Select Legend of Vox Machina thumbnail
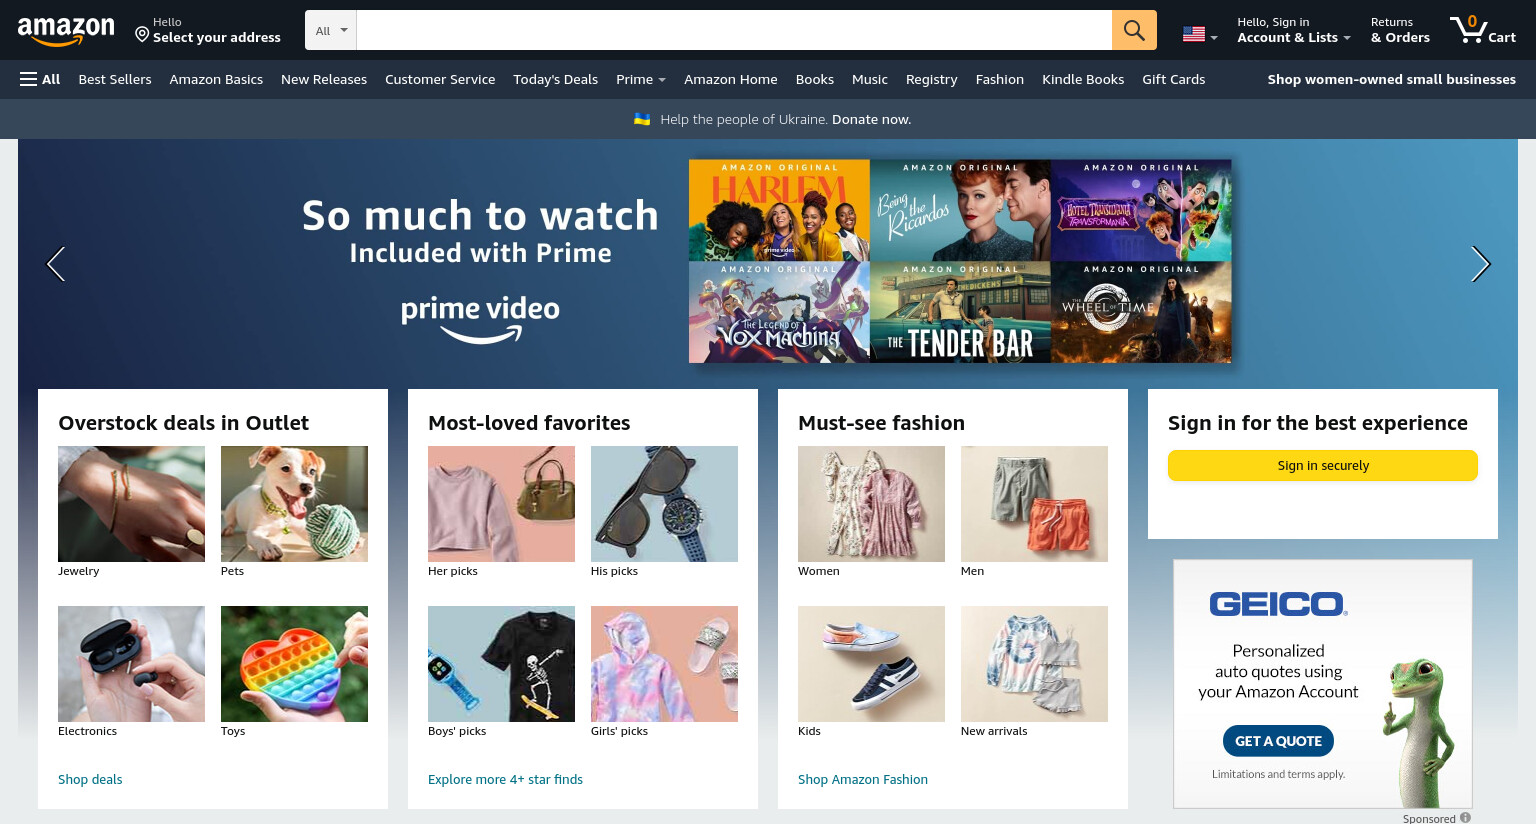Screen dimensions: 1536x824 [779, 312]
